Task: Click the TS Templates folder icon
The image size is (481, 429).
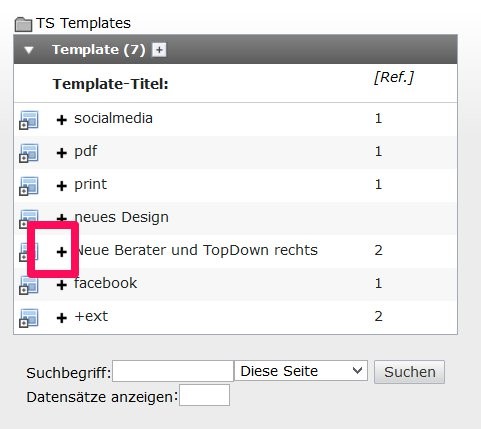Action: 23,25
